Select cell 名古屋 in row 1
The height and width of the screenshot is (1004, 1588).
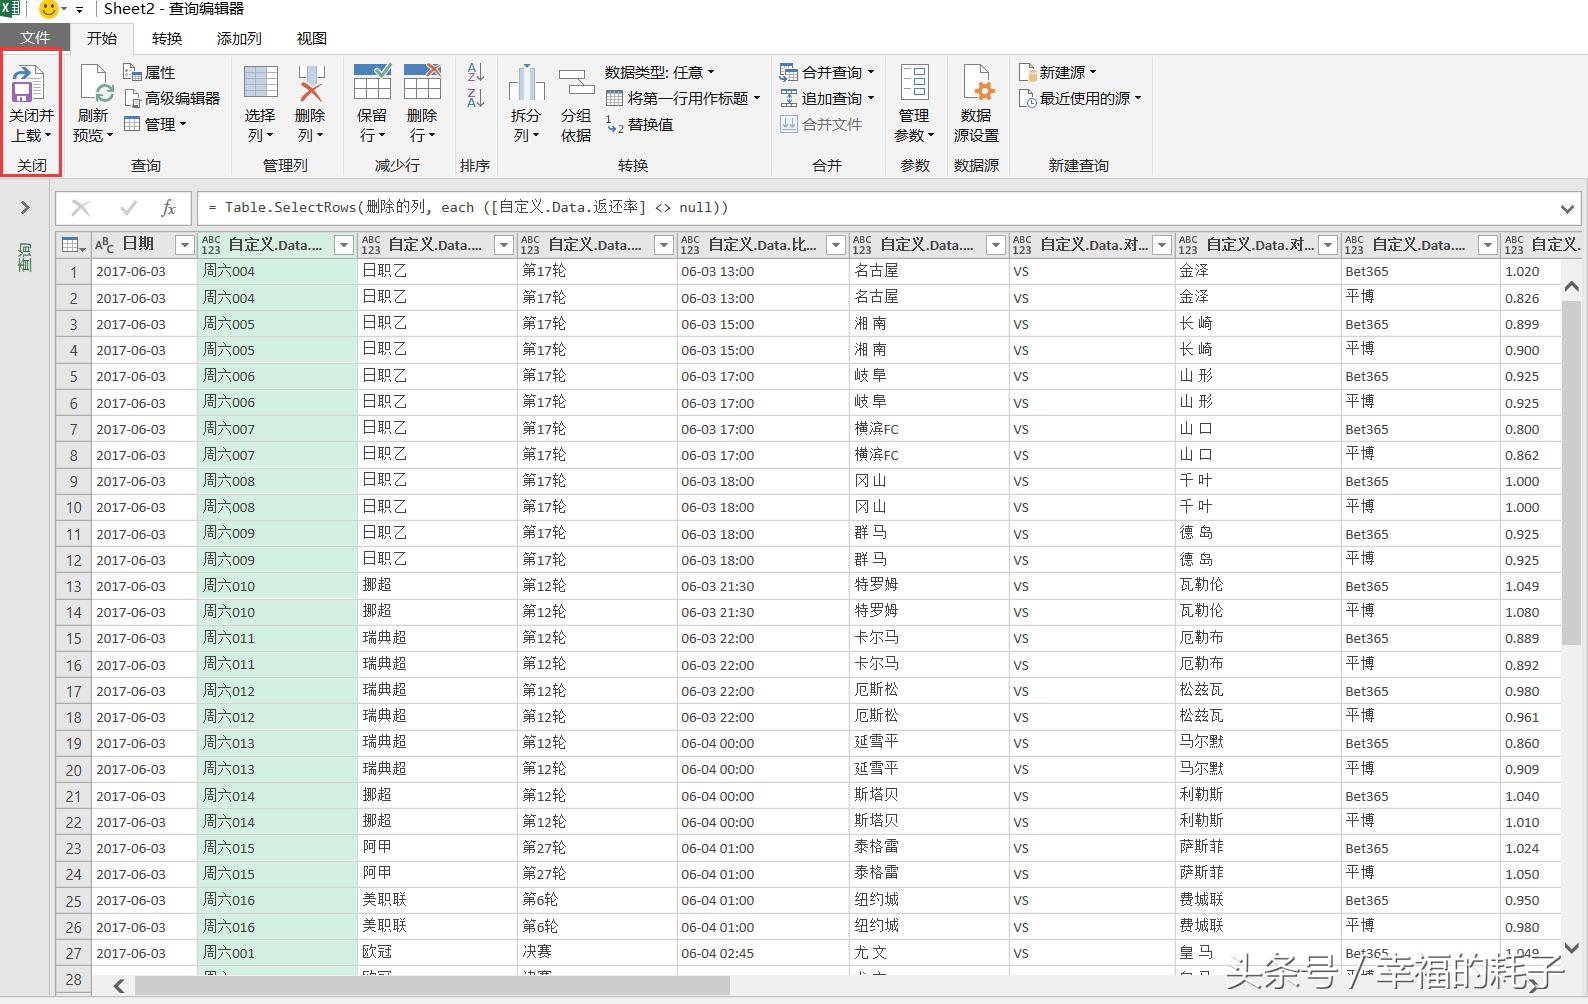[x=929, y=271]
